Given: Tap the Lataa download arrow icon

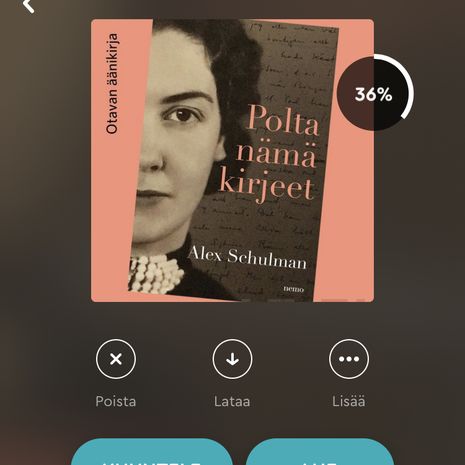Looking at the screenshot, I should (x=232, y=359).
